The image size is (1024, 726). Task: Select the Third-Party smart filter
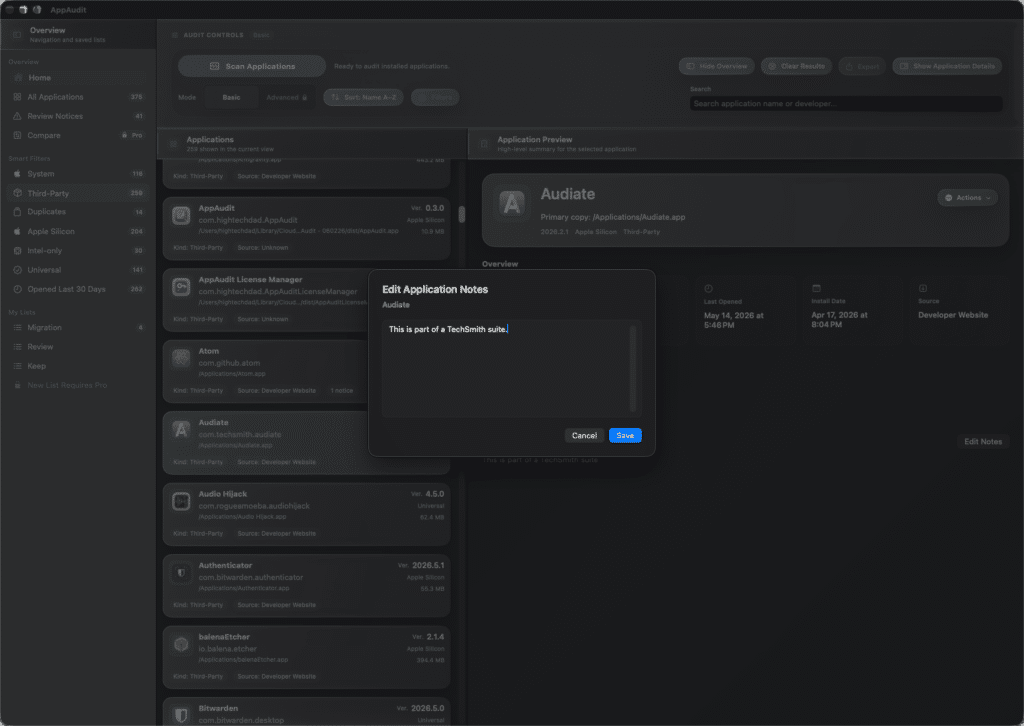(78, 193)
